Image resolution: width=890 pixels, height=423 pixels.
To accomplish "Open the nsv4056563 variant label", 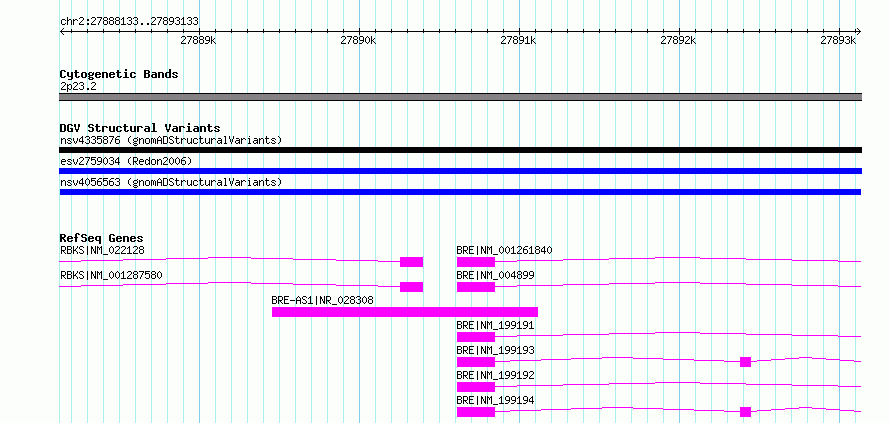I will point(171,182).
